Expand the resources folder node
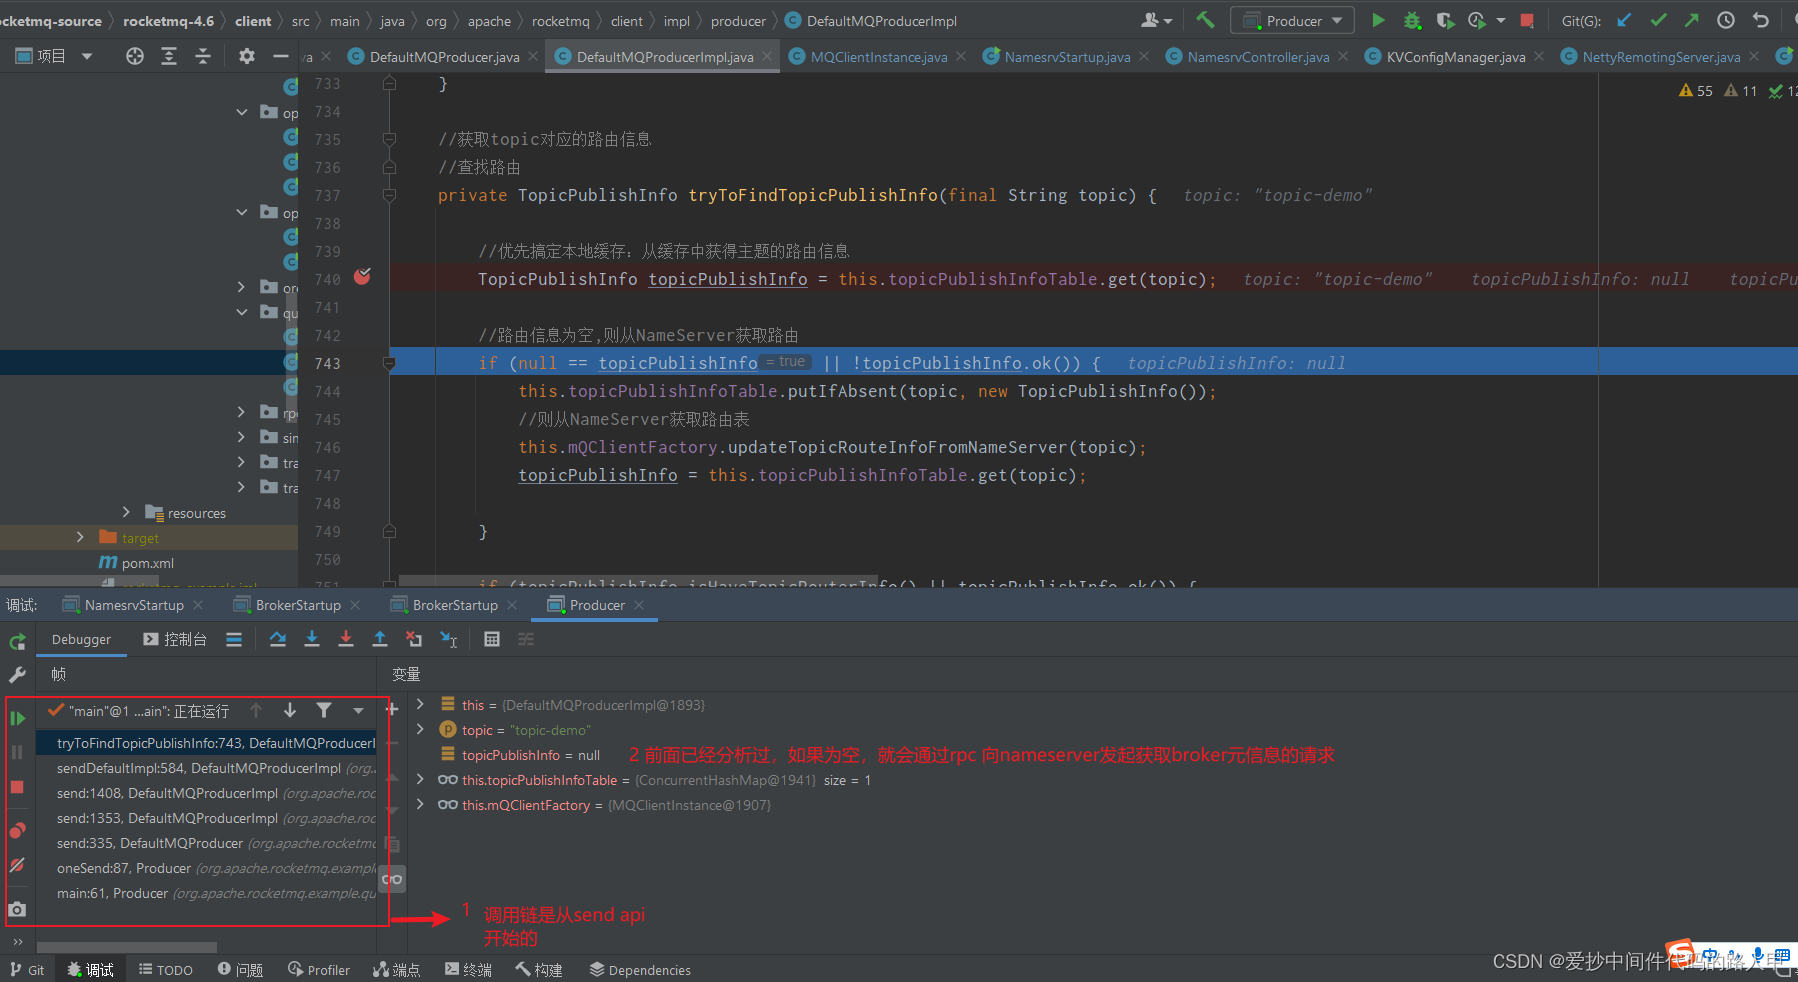This screenshot has width=1798, height=982. (126, 512)
